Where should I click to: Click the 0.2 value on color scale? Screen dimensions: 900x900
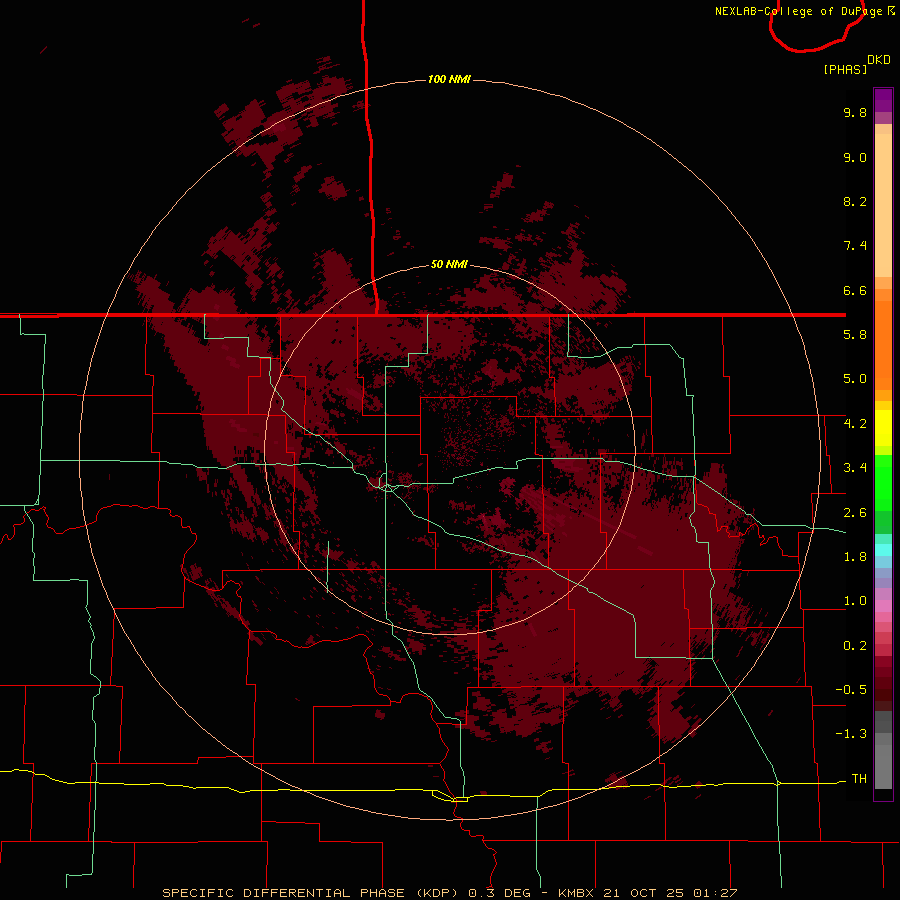855,646
